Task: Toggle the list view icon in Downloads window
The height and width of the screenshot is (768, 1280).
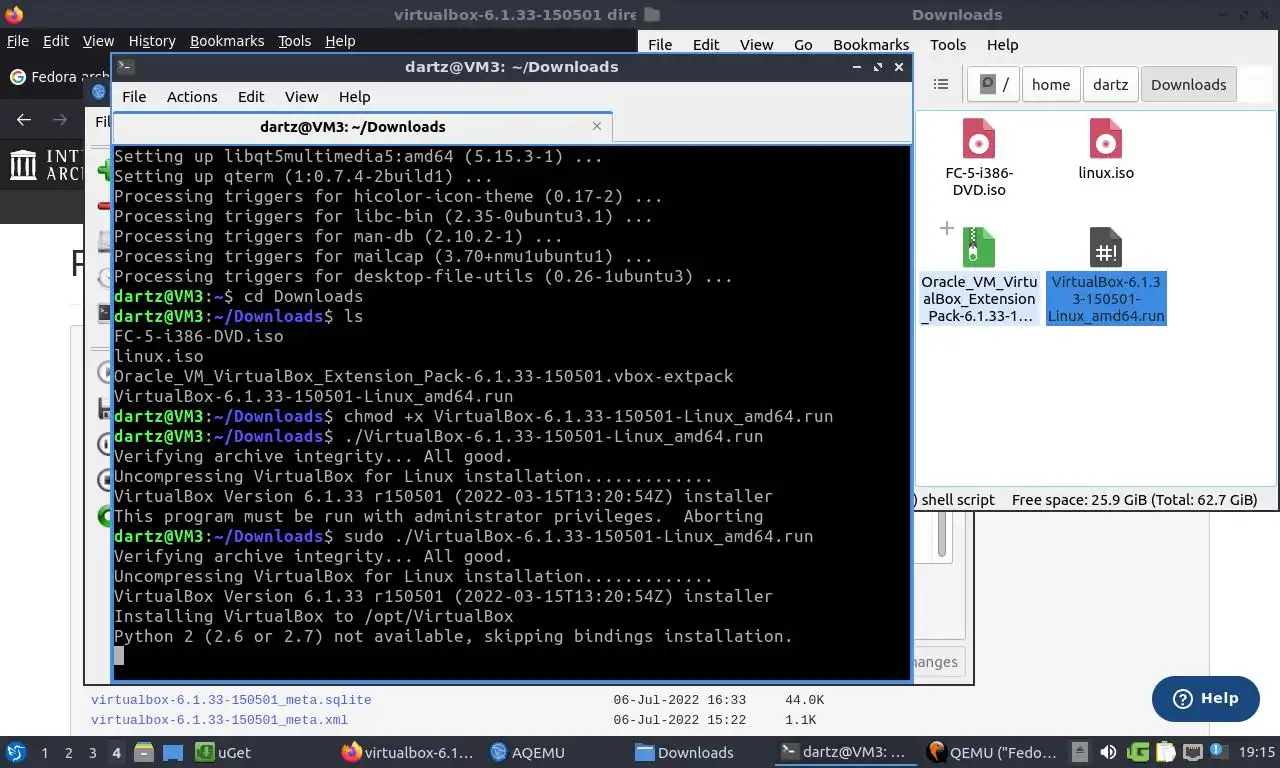Action: tap(940, 85)
